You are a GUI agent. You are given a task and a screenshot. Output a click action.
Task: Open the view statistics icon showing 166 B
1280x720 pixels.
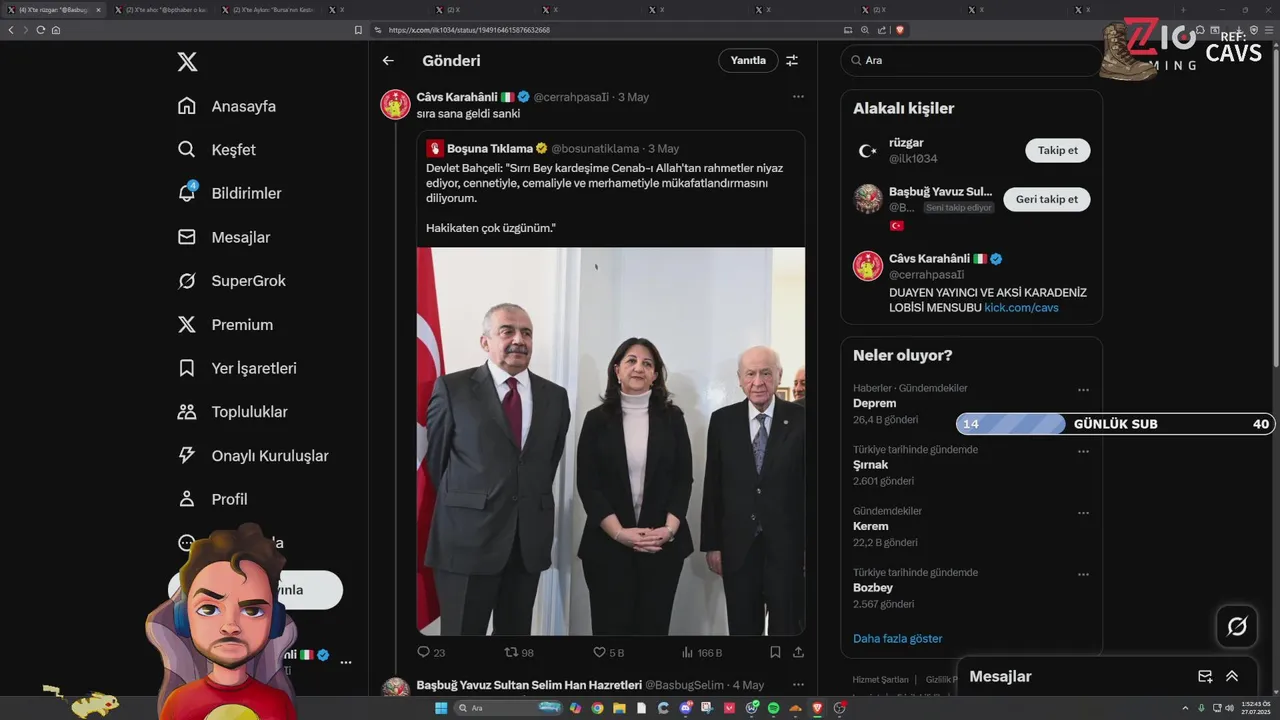coord(687,652)
